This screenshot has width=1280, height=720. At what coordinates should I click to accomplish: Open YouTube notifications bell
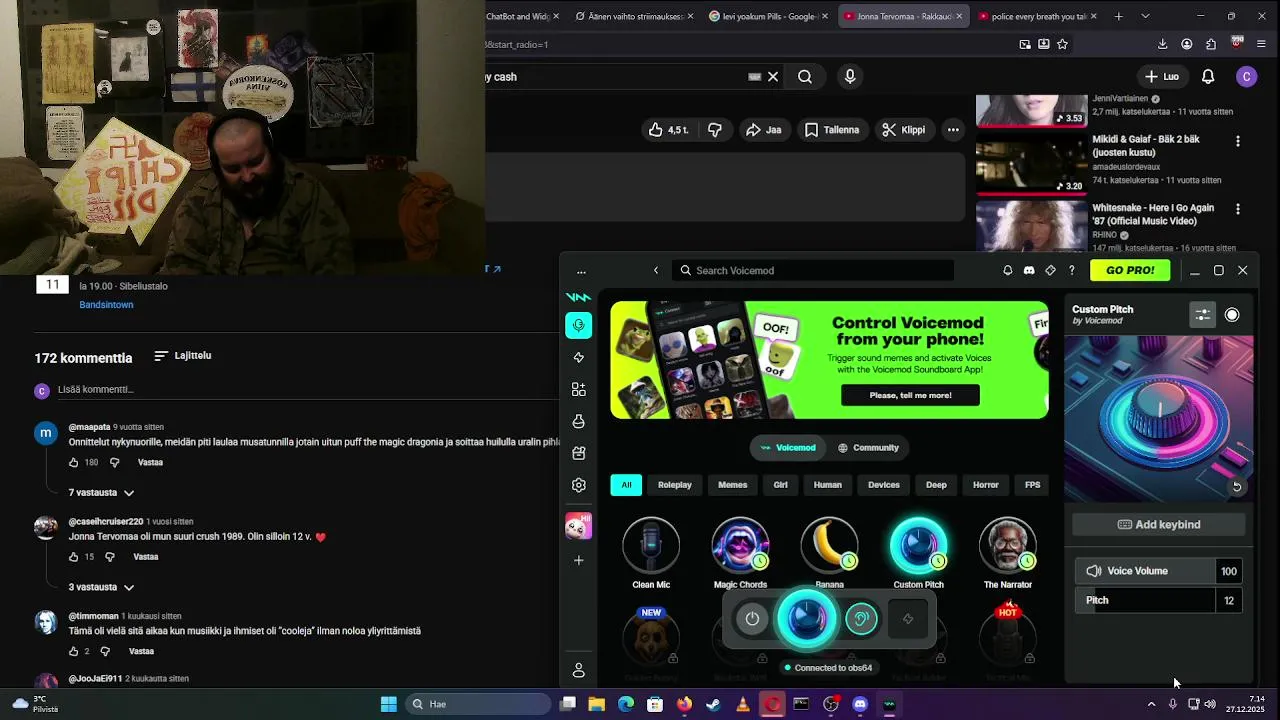[1208, 76]
